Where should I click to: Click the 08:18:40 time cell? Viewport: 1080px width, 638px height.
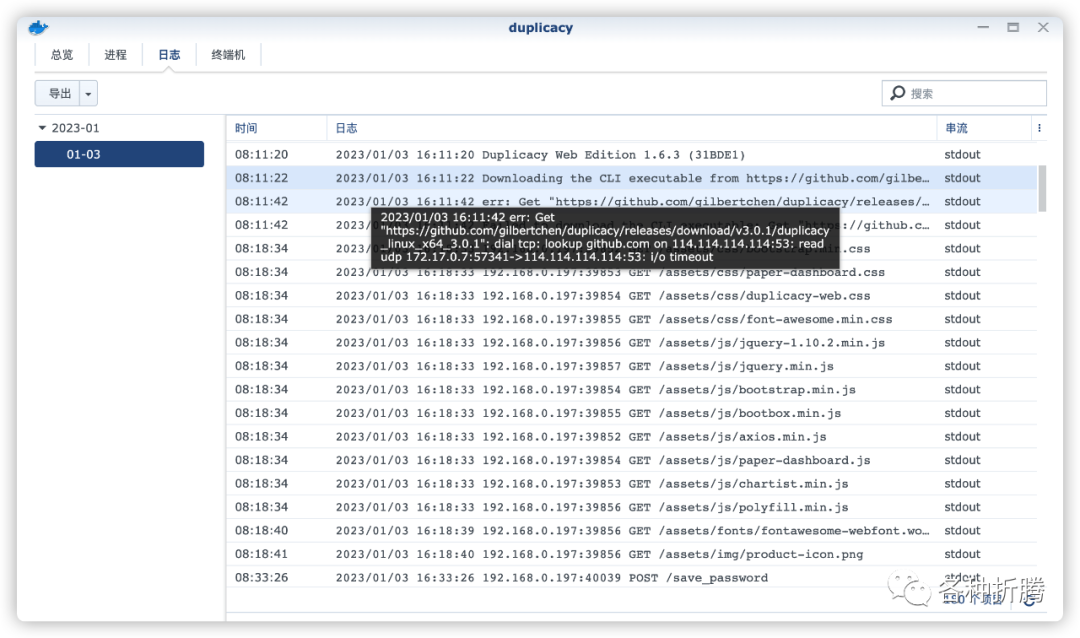pos(261,531)
